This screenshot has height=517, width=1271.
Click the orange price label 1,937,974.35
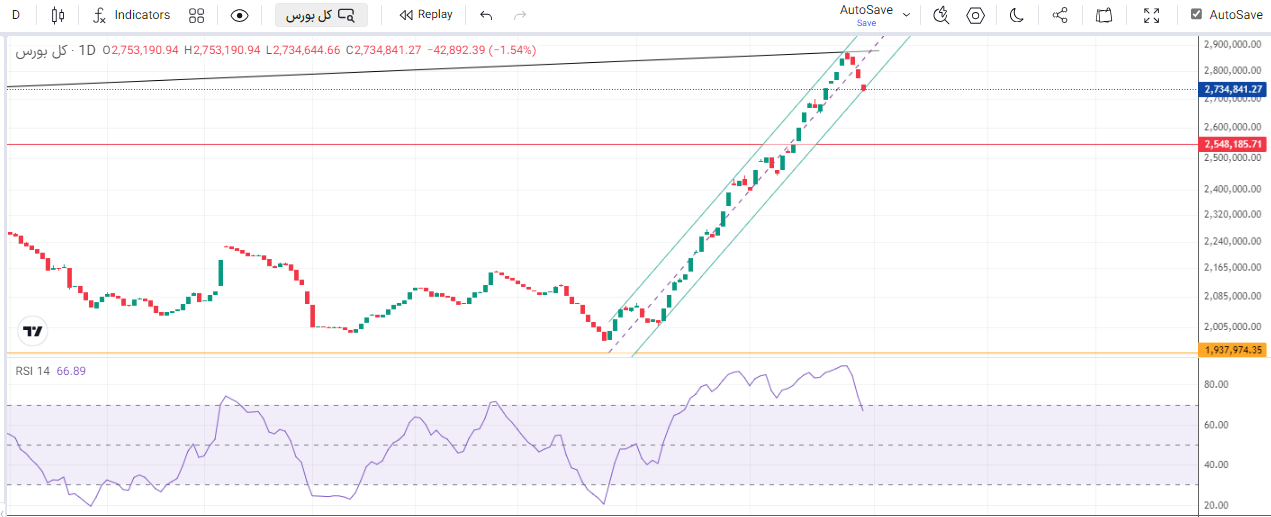pos(1234,350)
